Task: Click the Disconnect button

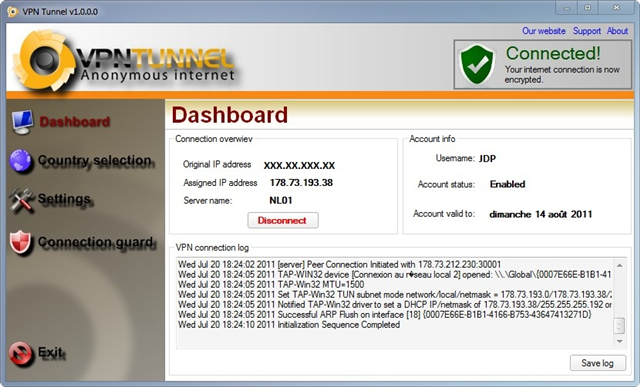Action: click(x=283, y=220)
